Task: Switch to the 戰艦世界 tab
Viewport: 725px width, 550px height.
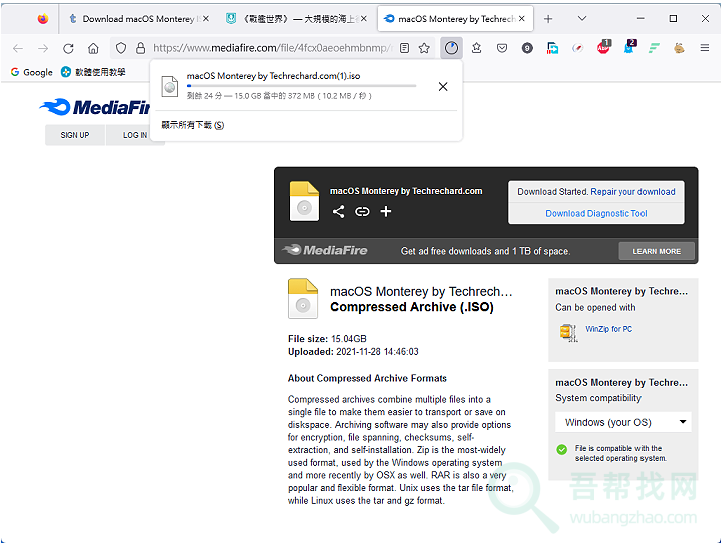Action: 295,19
